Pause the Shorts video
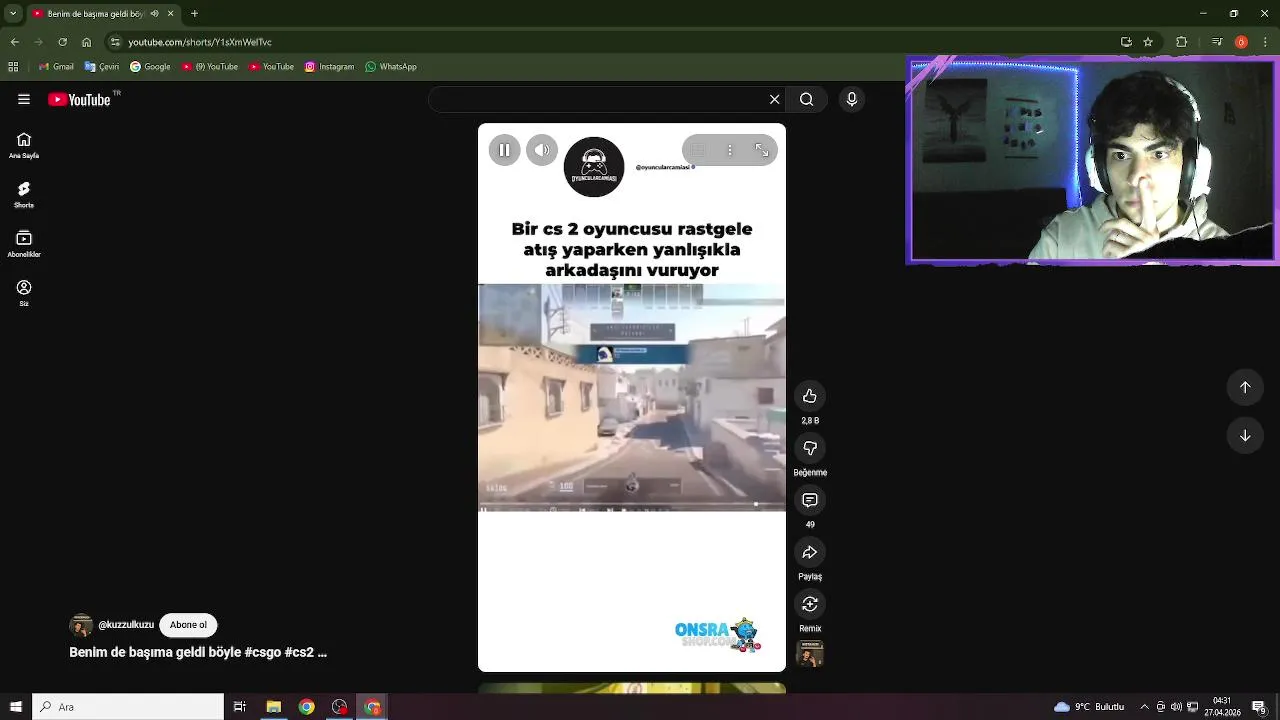 [x=504, y=150]
